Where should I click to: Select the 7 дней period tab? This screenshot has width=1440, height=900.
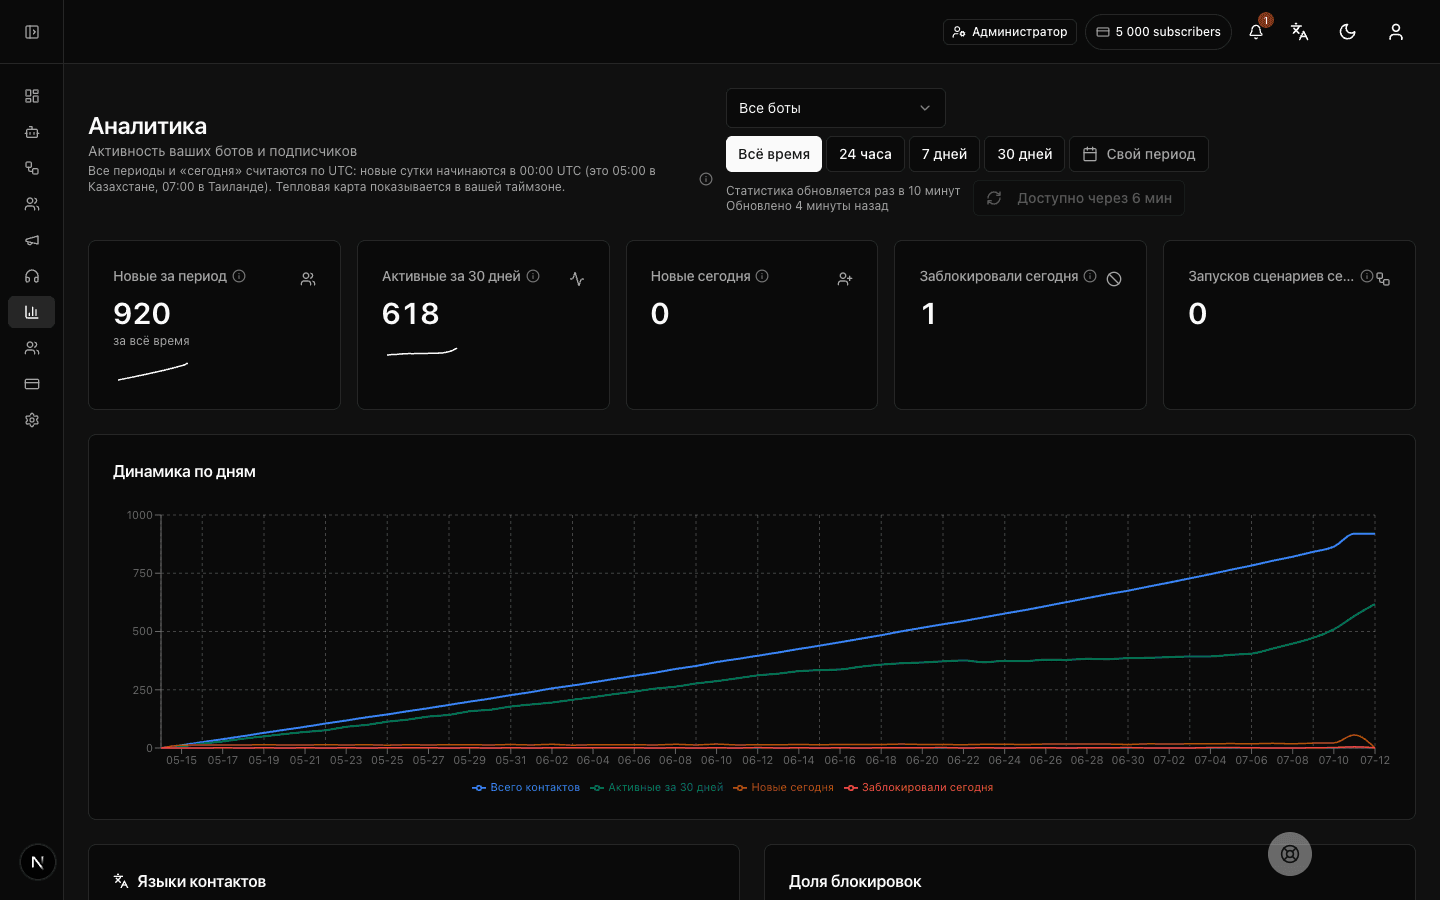[x=944, y=154]
